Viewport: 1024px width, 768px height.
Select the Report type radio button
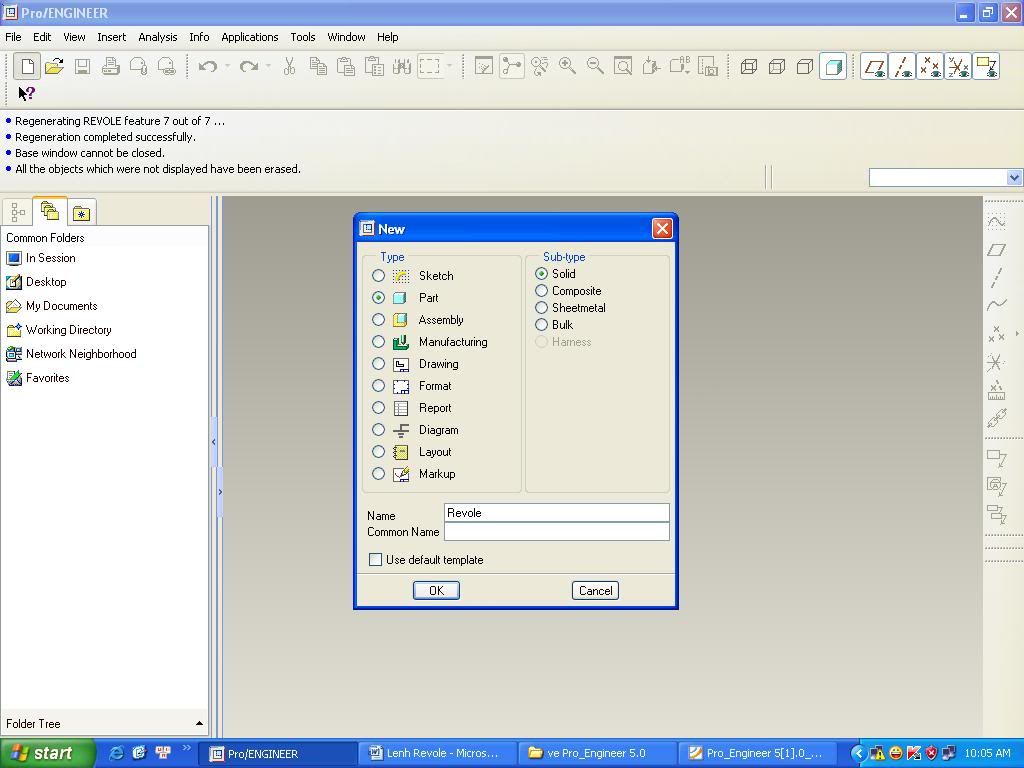pos(378,408)
